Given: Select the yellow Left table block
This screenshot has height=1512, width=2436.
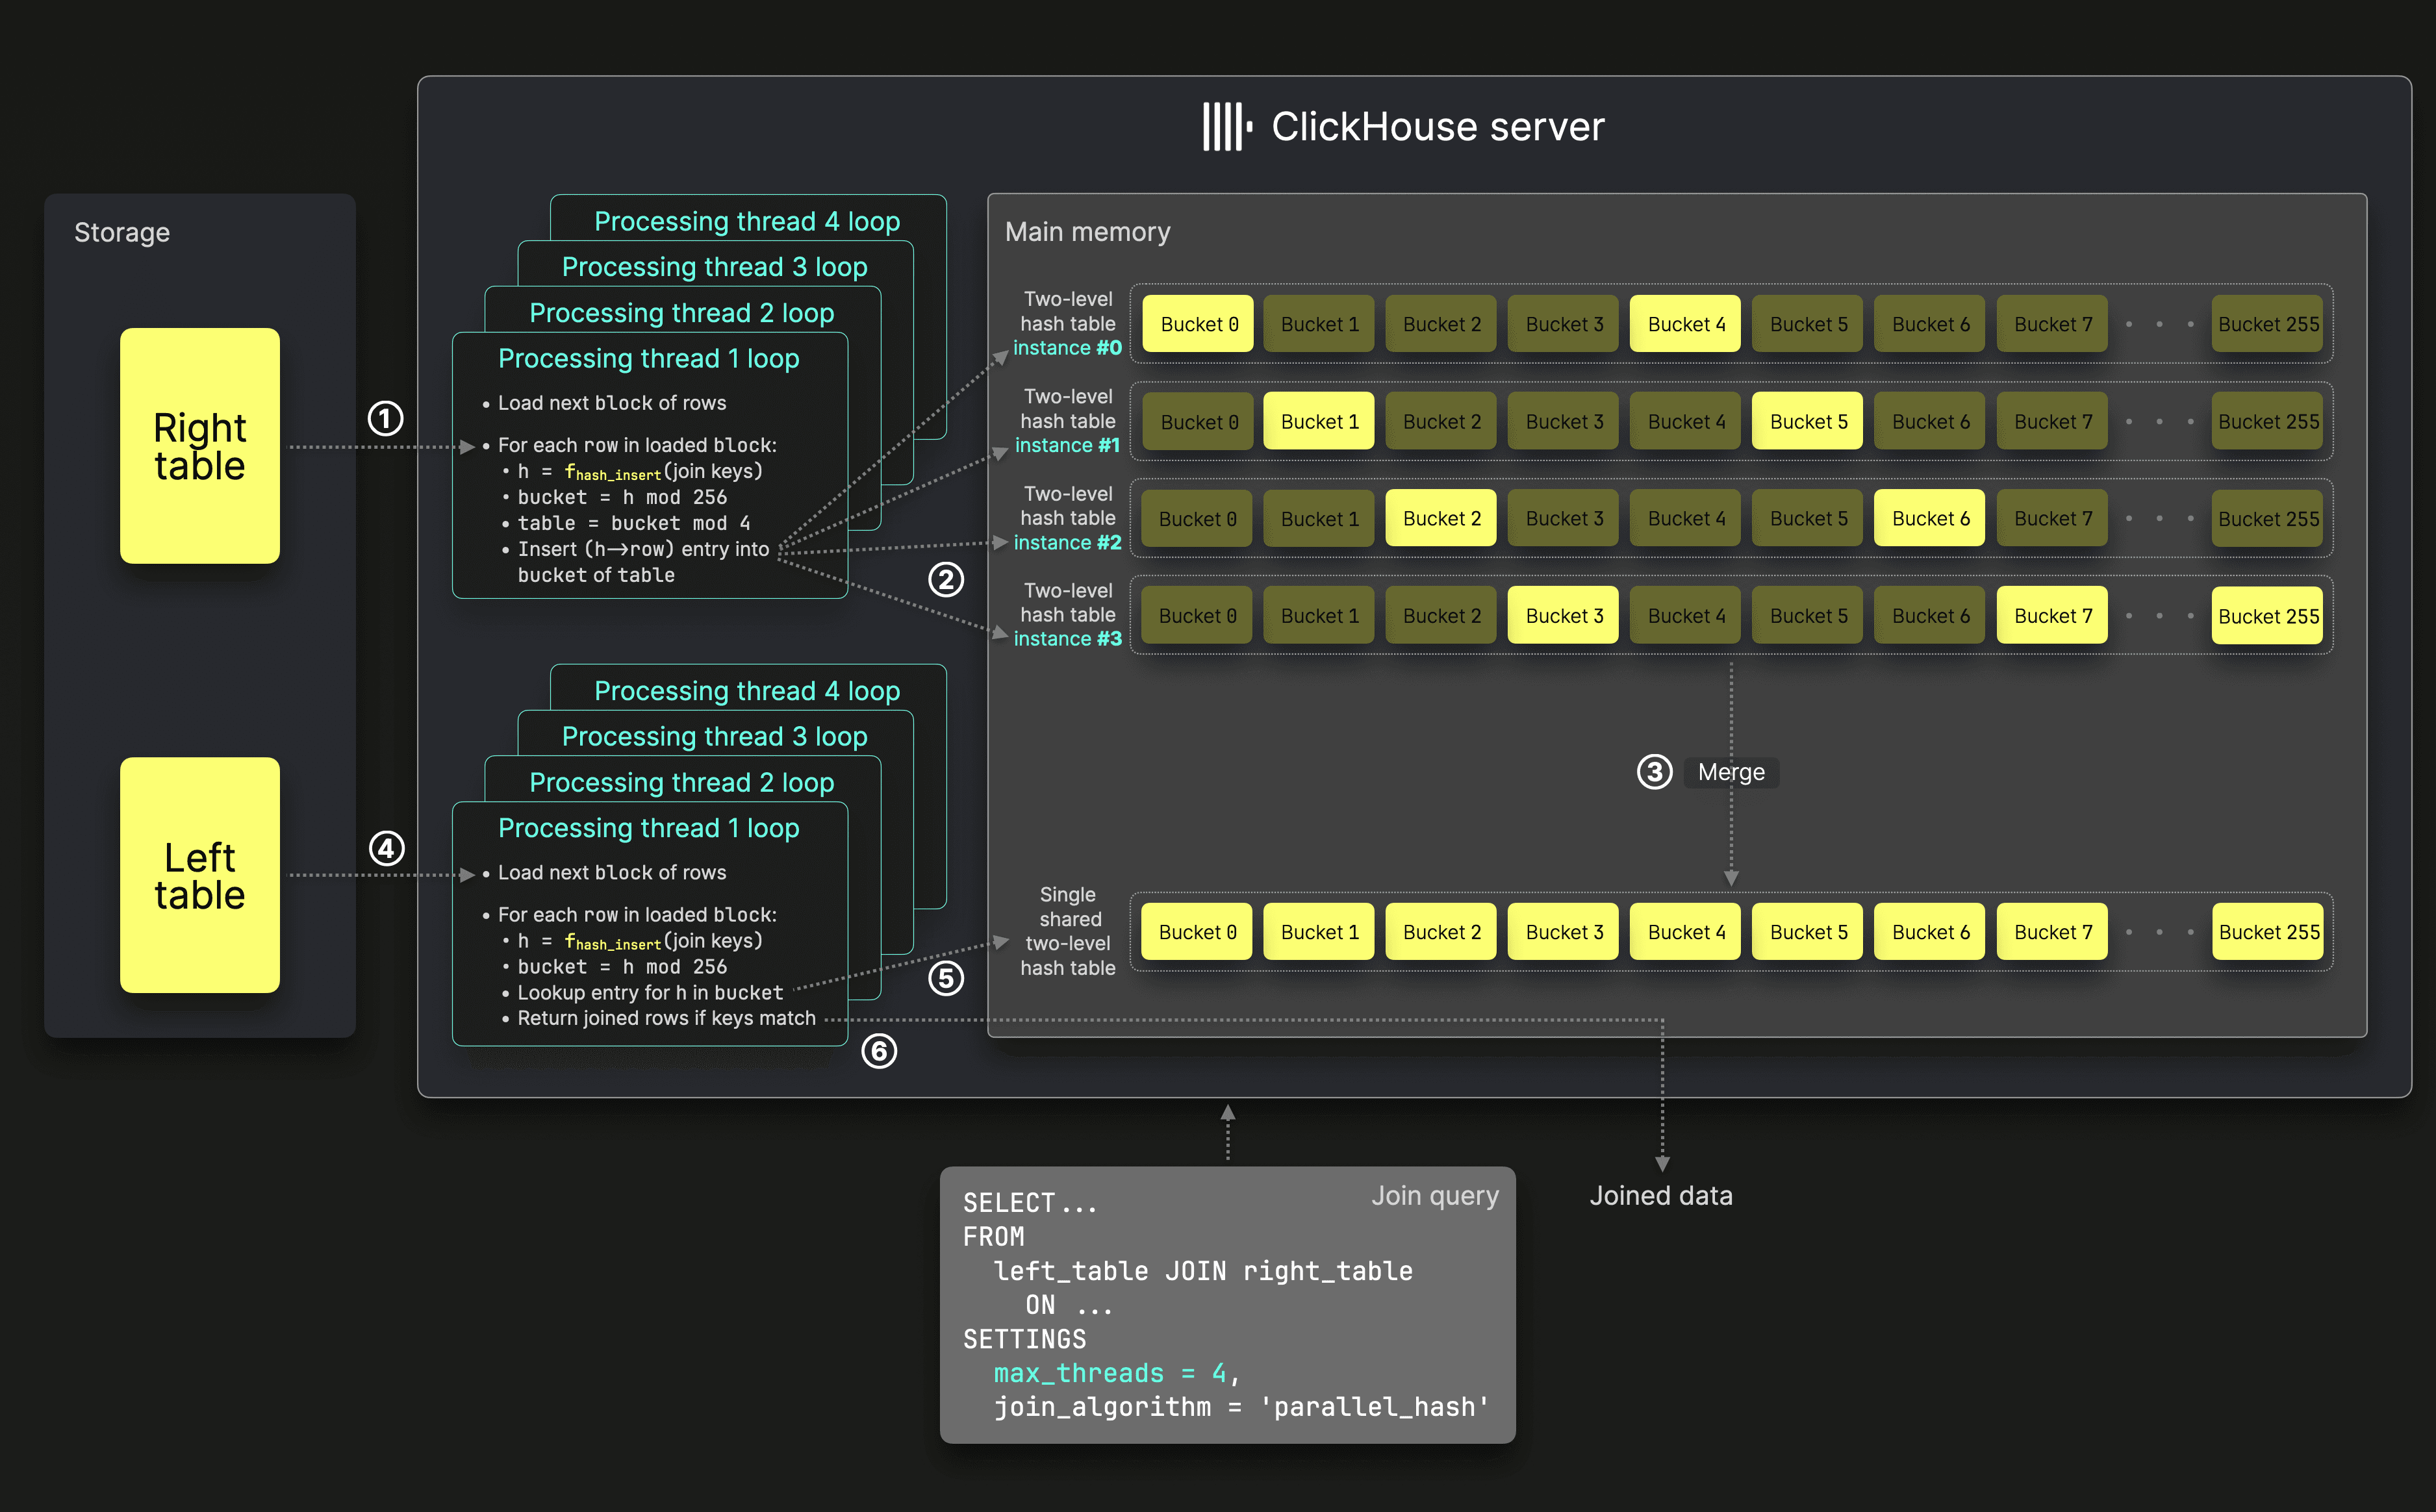Looking at the screenshot, I should tap(200, 875).
